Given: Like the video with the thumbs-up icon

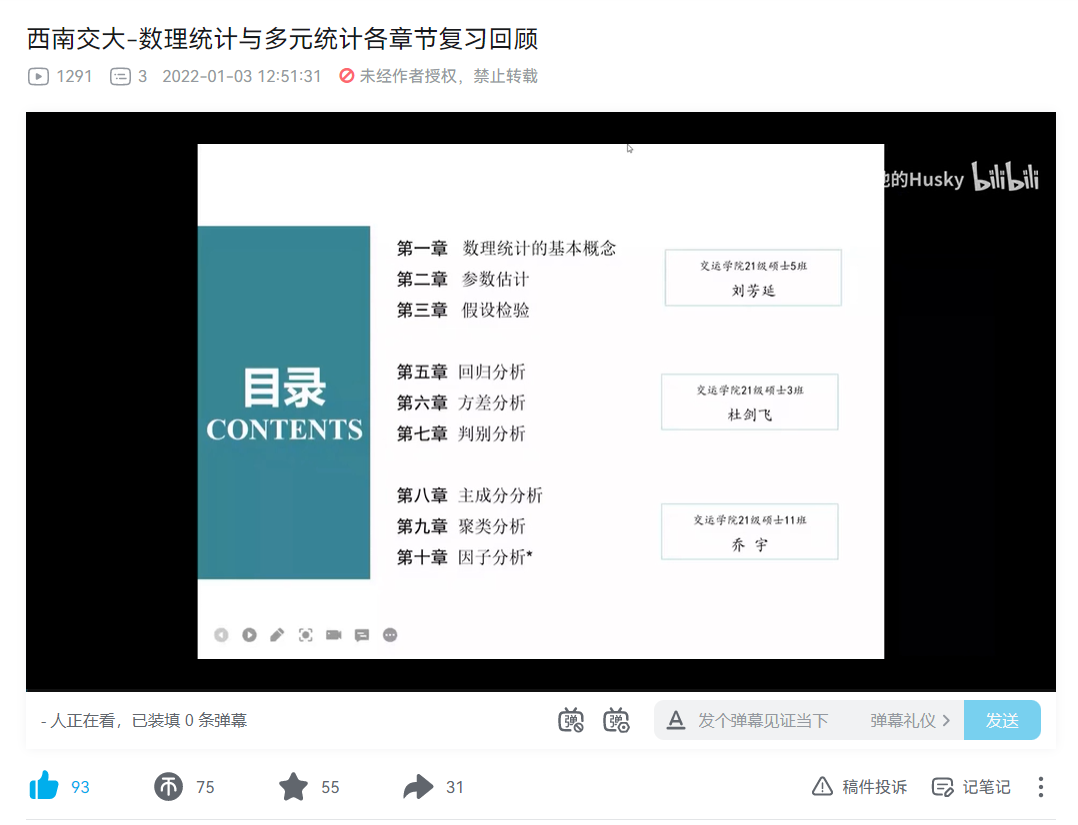Looking at the screenshot, I should click(x=45, y=787).
